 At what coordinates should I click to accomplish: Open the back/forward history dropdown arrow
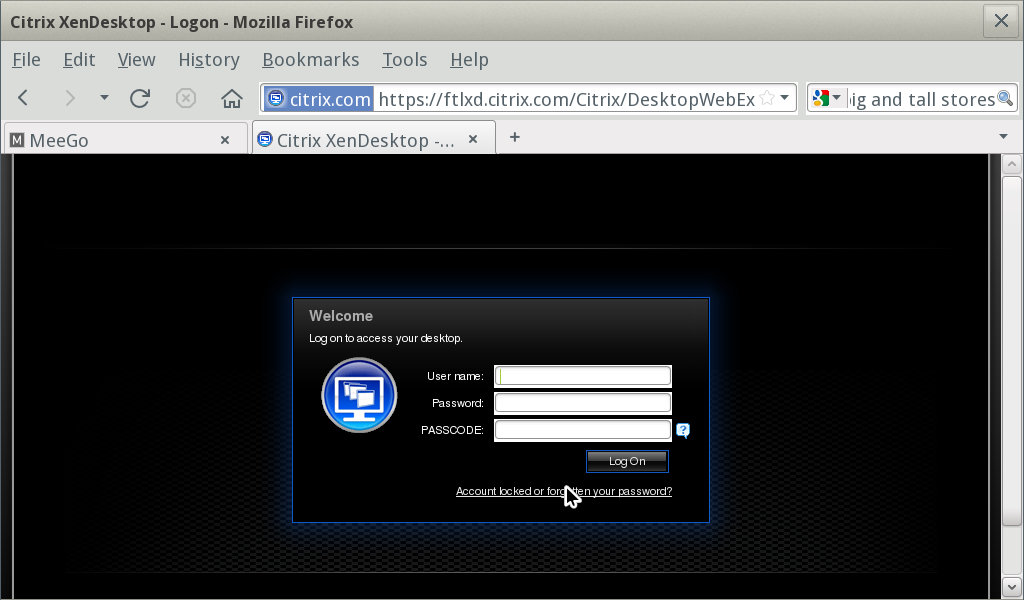104,98
